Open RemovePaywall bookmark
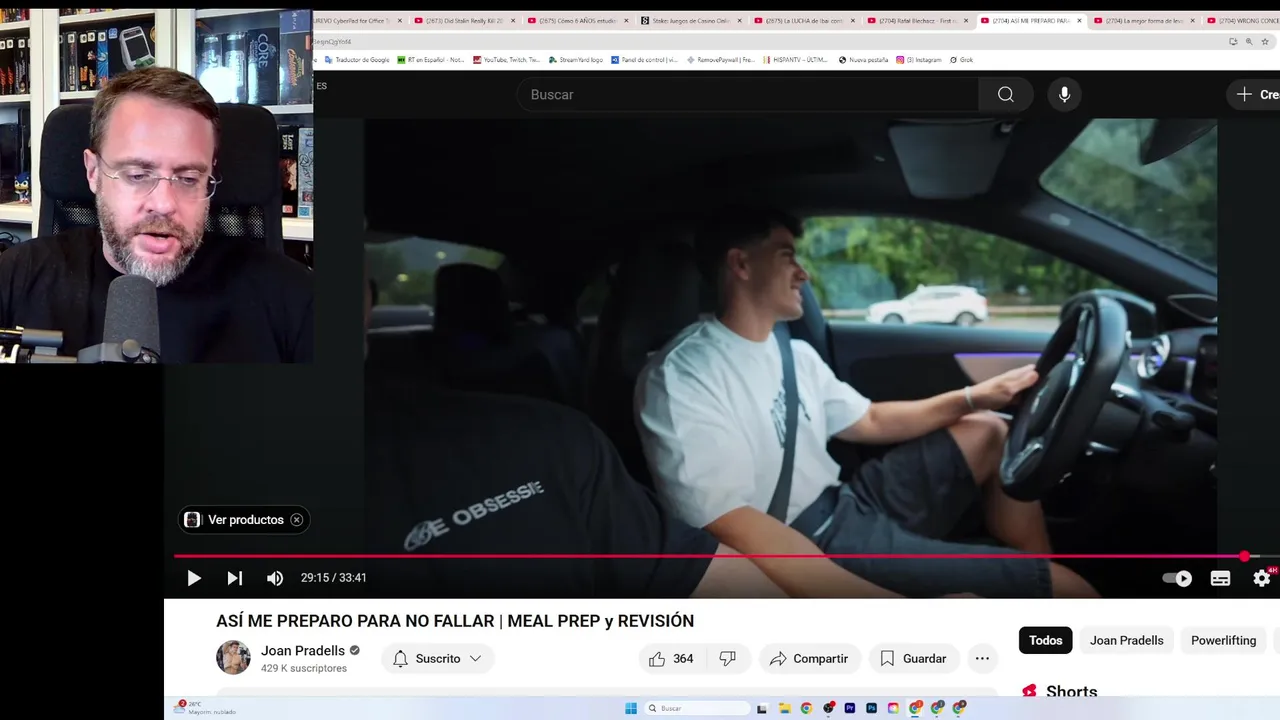Viewport: 1280px width, 720px height. click(720, 60)
